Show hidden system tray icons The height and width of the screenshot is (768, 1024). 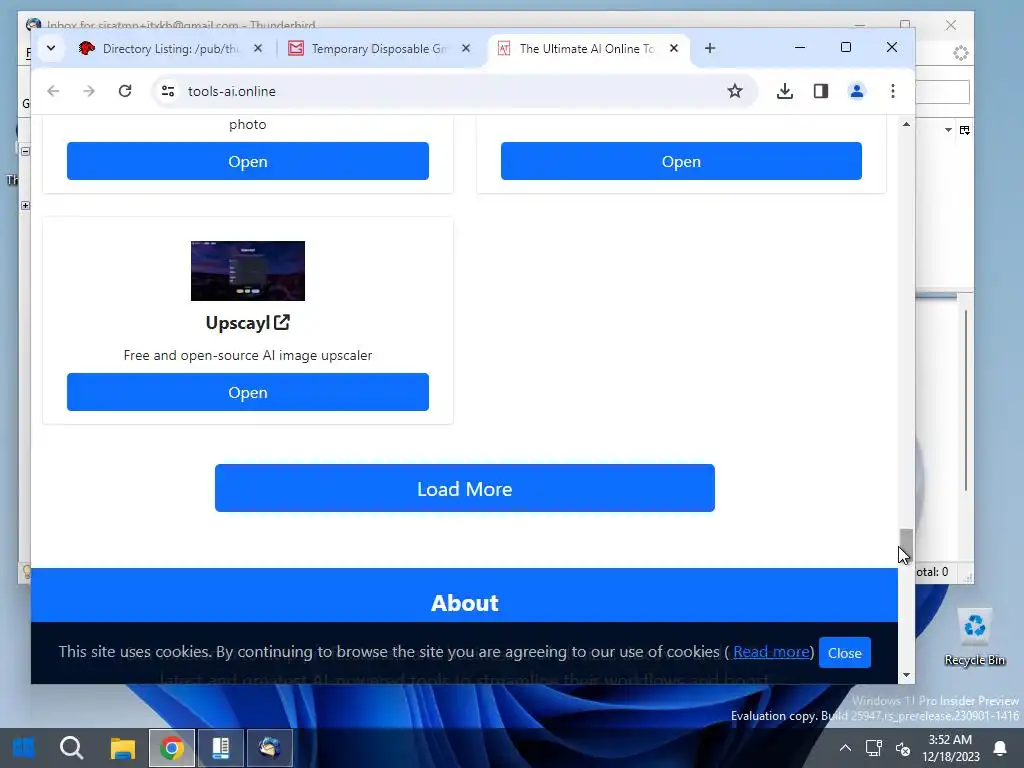pos(845,748)
